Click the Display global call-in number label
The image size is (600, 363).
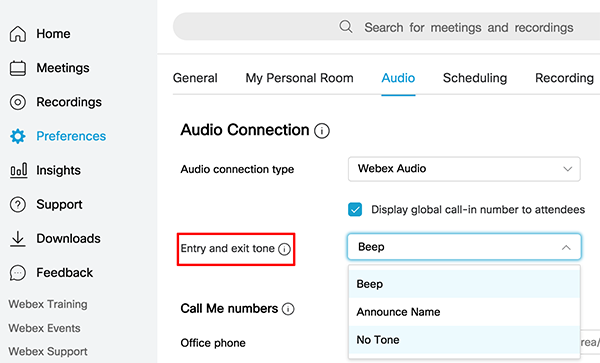point(478,210)
